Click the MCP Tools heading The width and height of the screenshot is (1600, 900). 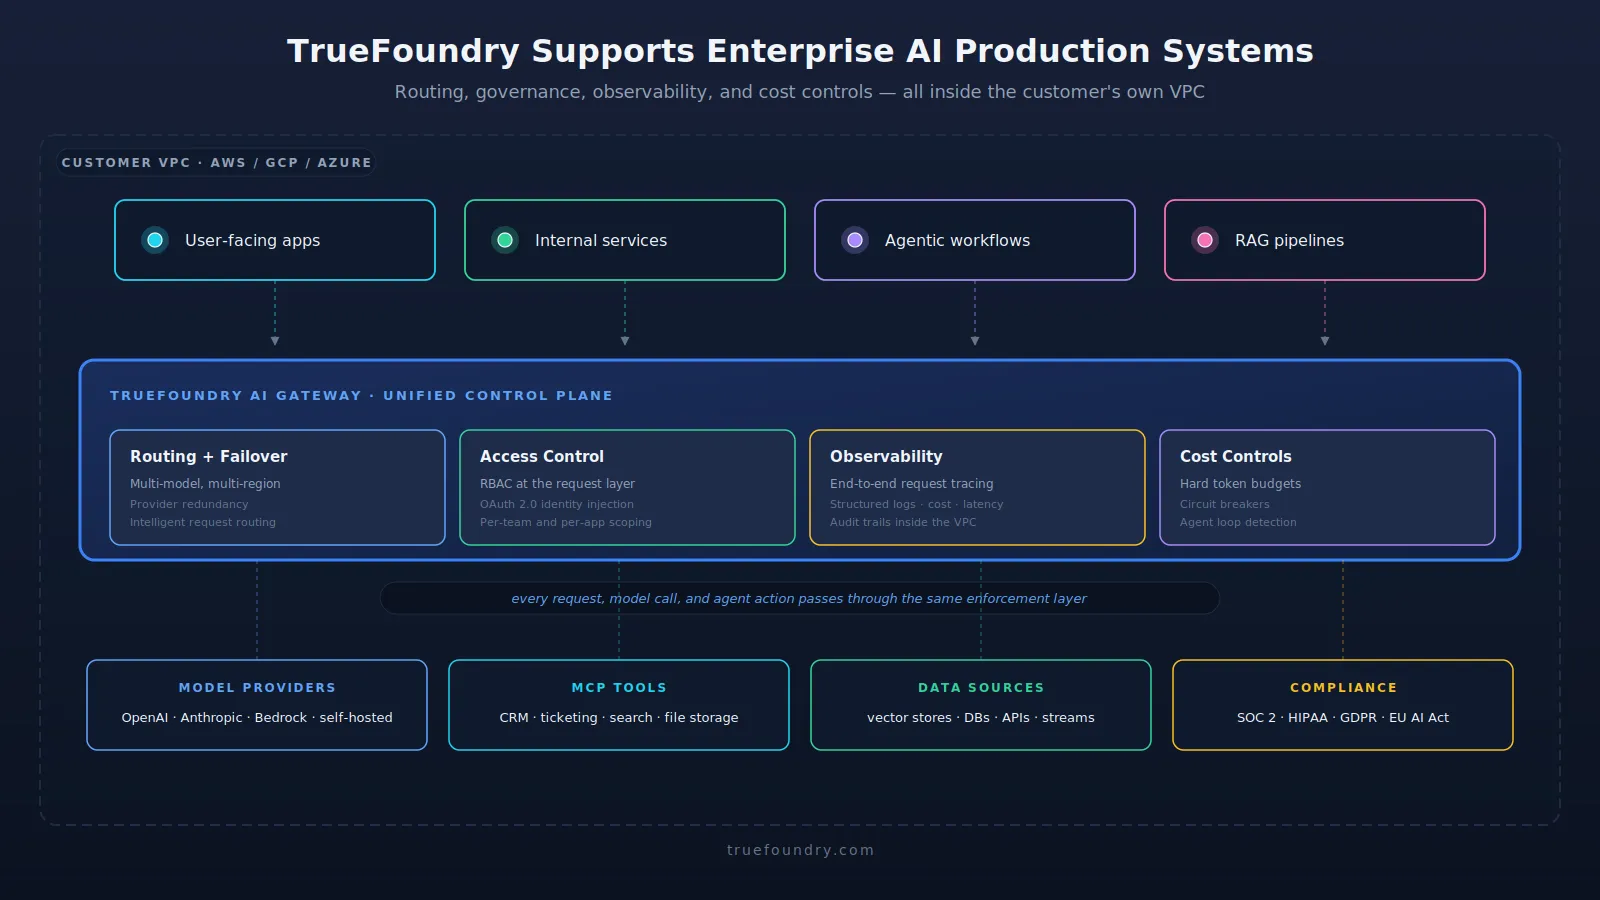(619, 688)
